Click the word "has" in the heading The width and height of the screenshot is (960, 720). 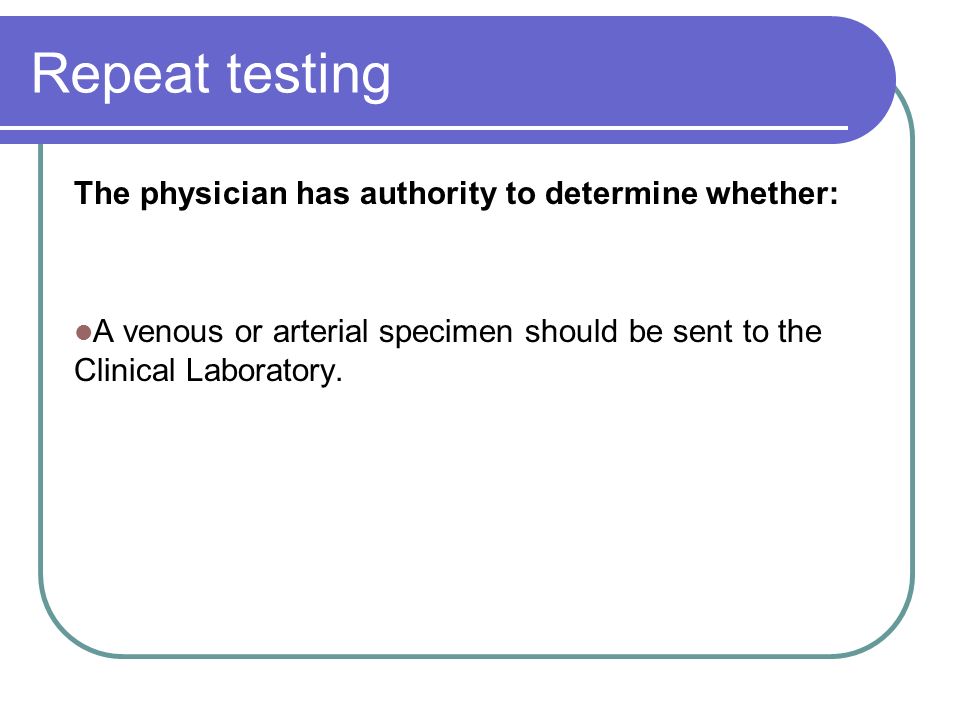pos(323,193)
